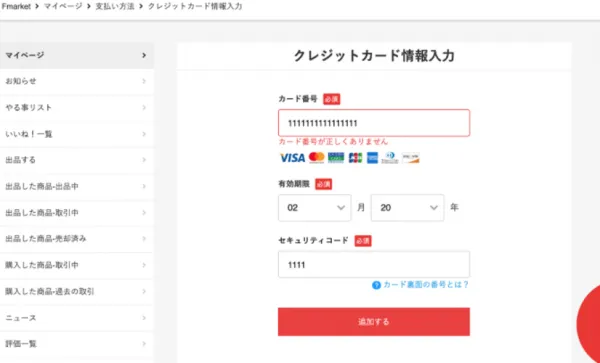Click the カード番号 field label
Viewport: 600px width, 363px height.
(298, 99)
